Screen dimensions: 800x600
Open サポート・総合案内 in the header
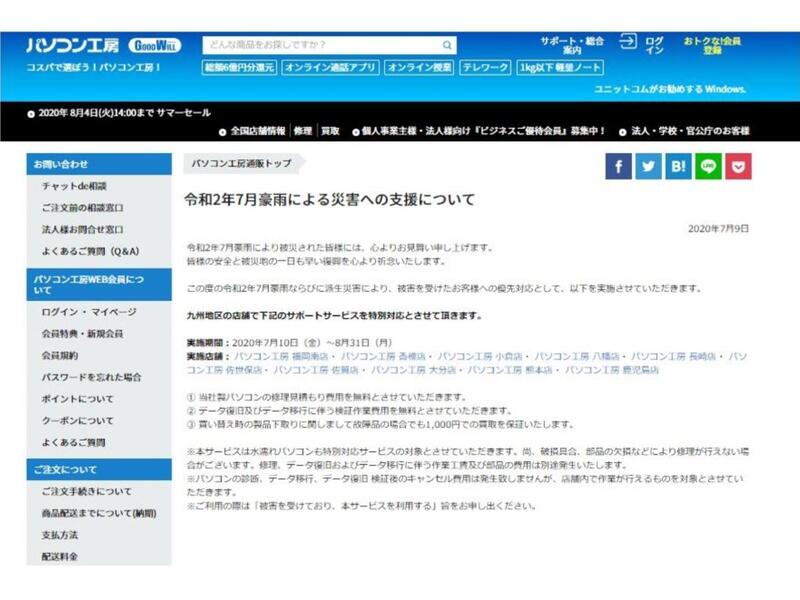coord(572,45)
